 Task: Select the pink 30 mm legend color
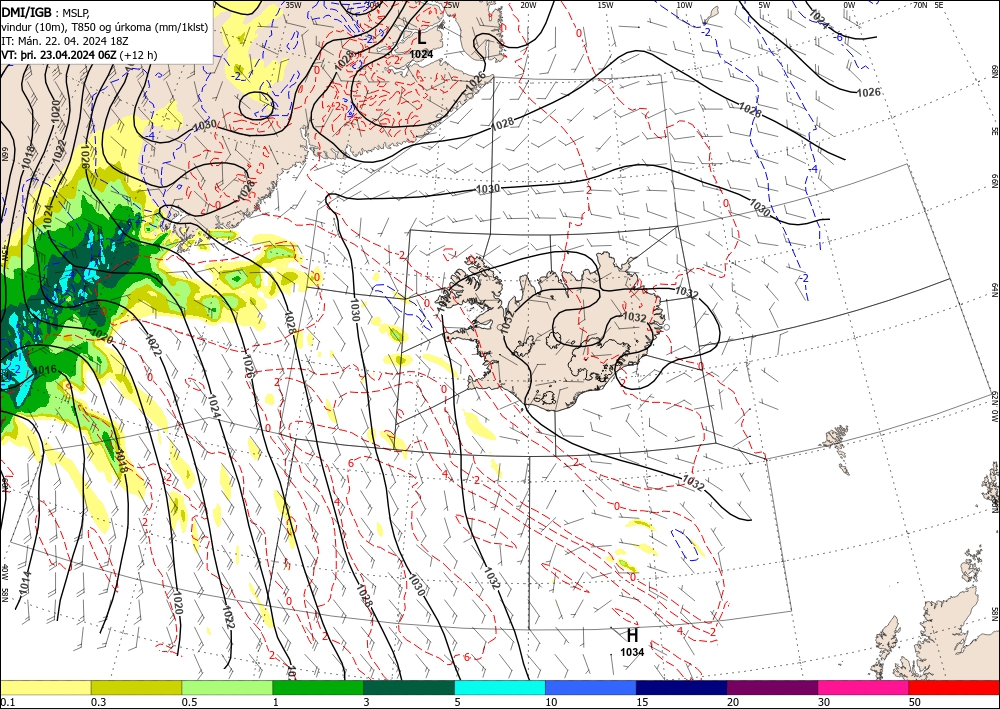864,688
